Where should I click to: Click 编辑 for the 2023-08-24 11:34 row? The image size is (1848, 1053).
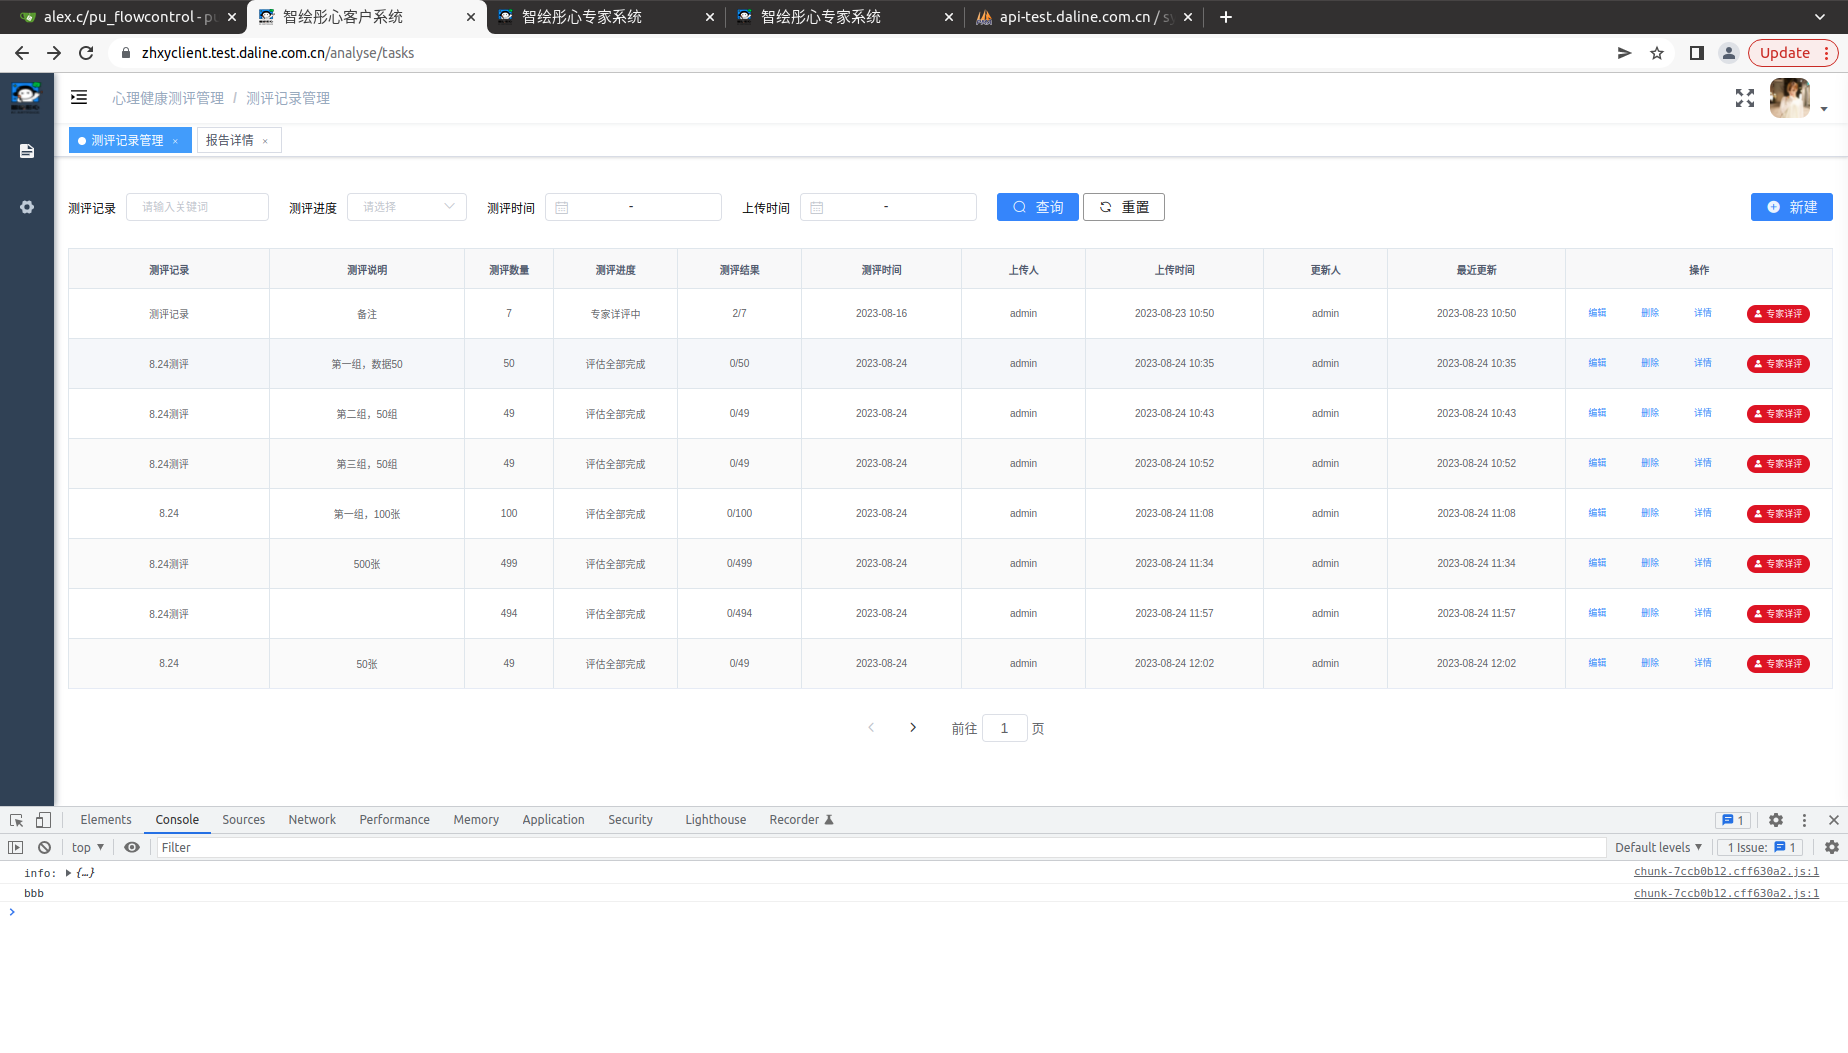tap(1597, 563)
